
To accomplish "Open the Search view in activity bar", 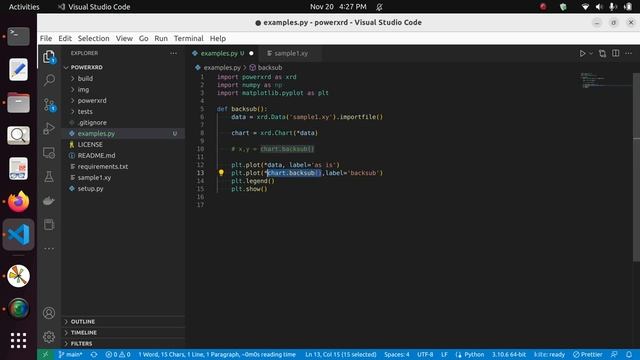I will click(x=49, y=80).
